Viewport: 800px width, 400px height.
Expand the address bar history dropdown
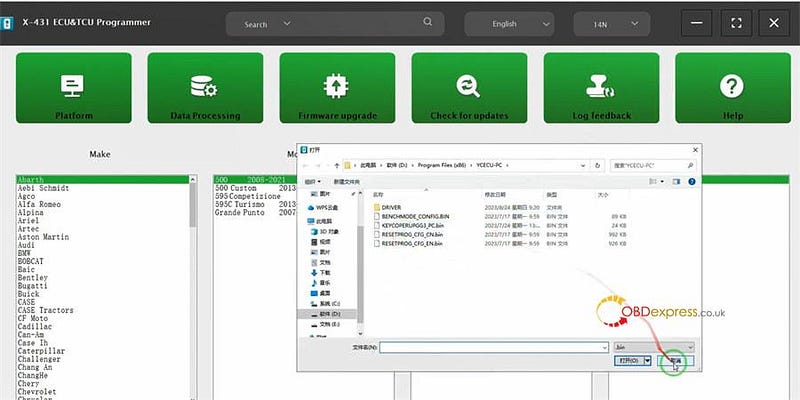click(583, 165)
